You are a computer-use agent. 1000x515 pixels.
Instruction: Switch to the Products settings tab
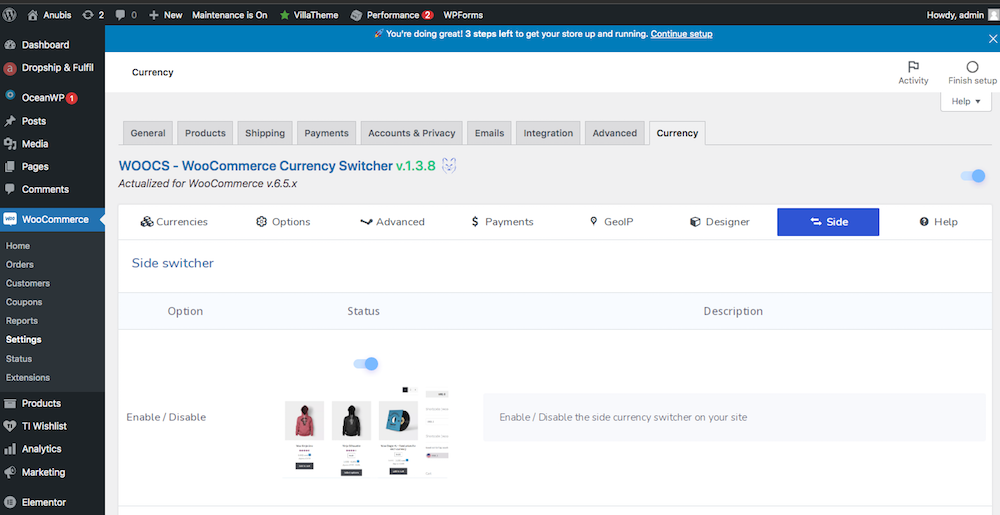(205, 133)
